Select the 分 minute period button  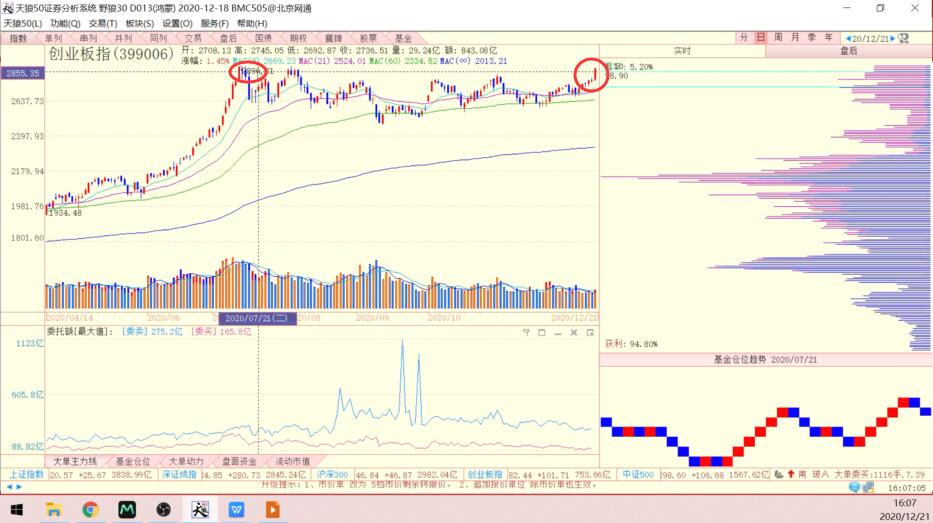(744, 37)
